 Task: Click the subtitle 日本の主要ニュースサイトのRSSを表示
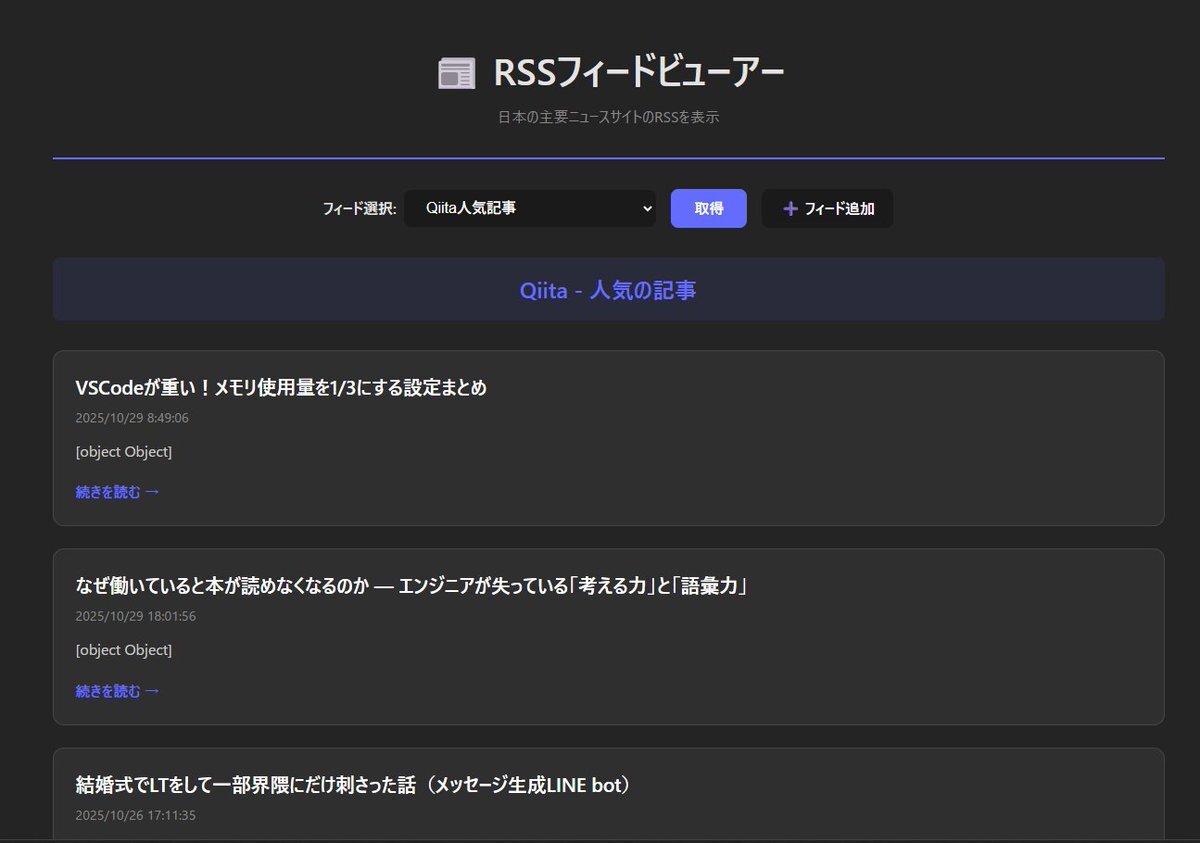[609, 117]
